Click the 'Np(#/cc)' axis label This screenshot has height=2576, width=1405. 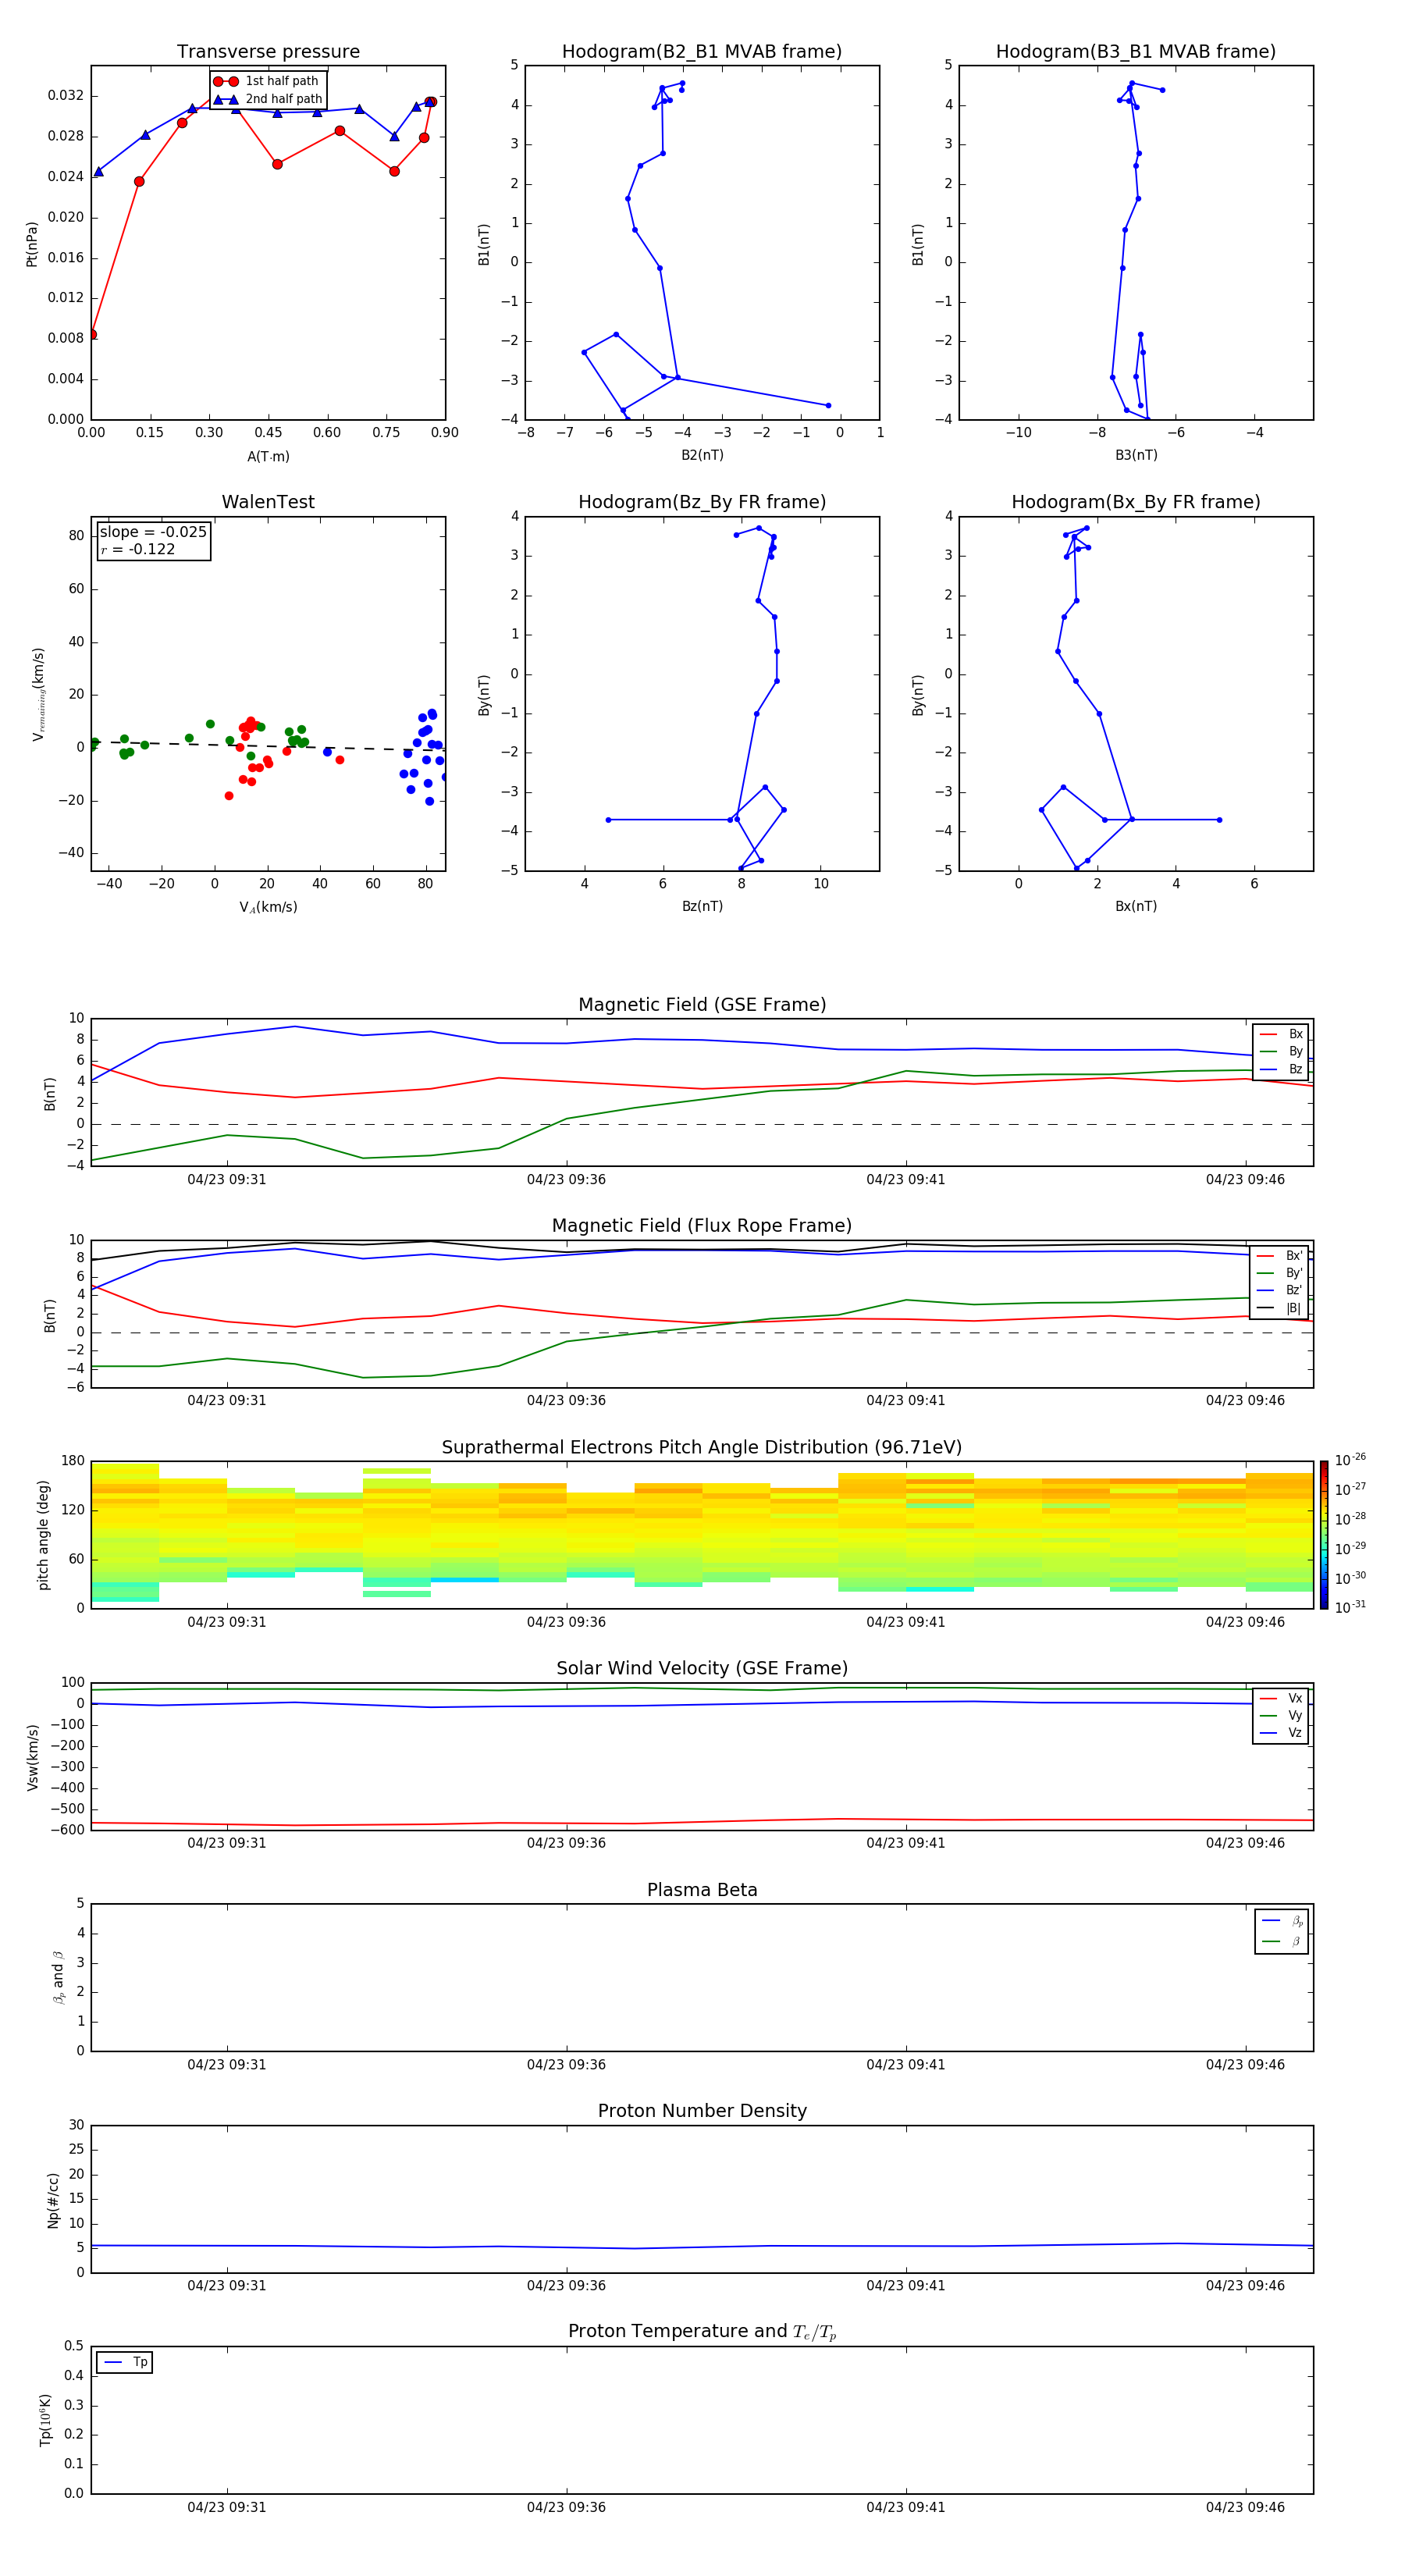[x=53, y=2199]
